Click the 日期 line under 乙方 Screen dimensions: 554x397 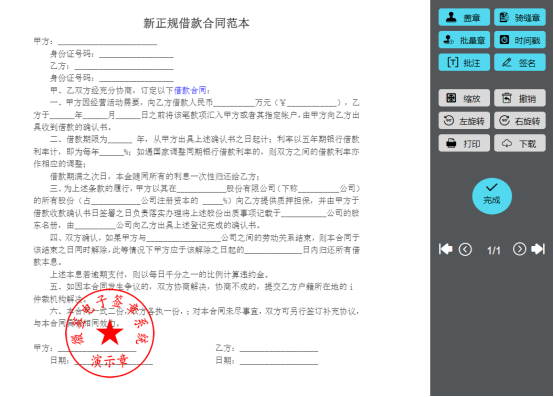point(279,362)
